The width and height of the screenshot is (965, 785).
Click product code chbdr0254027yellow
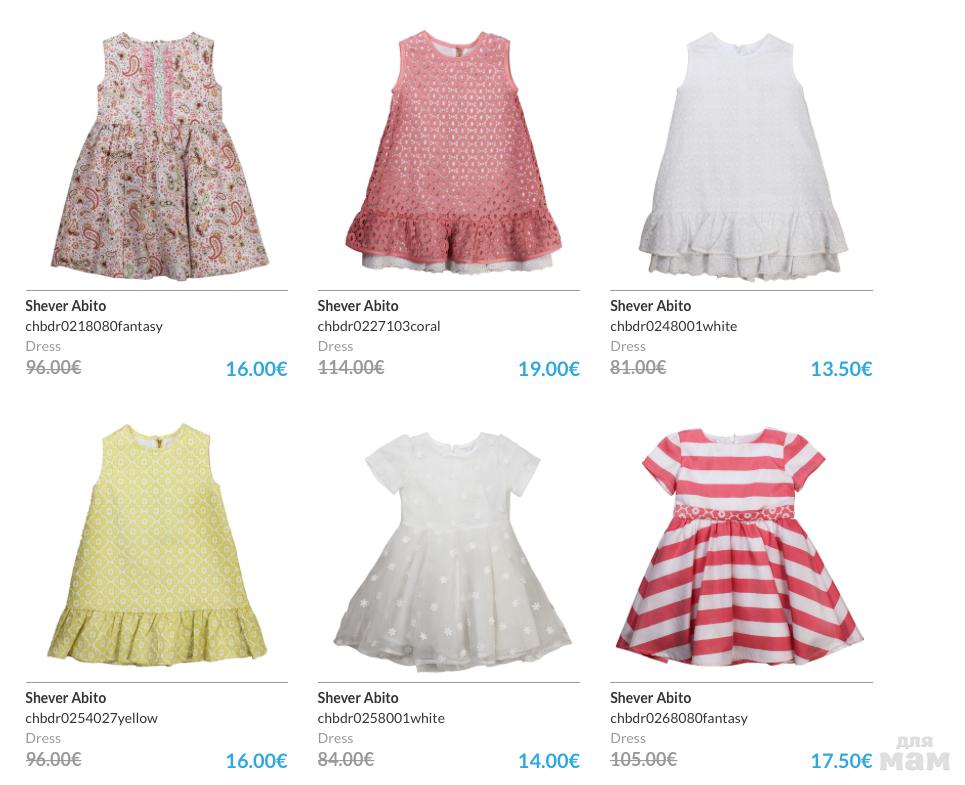91,718
